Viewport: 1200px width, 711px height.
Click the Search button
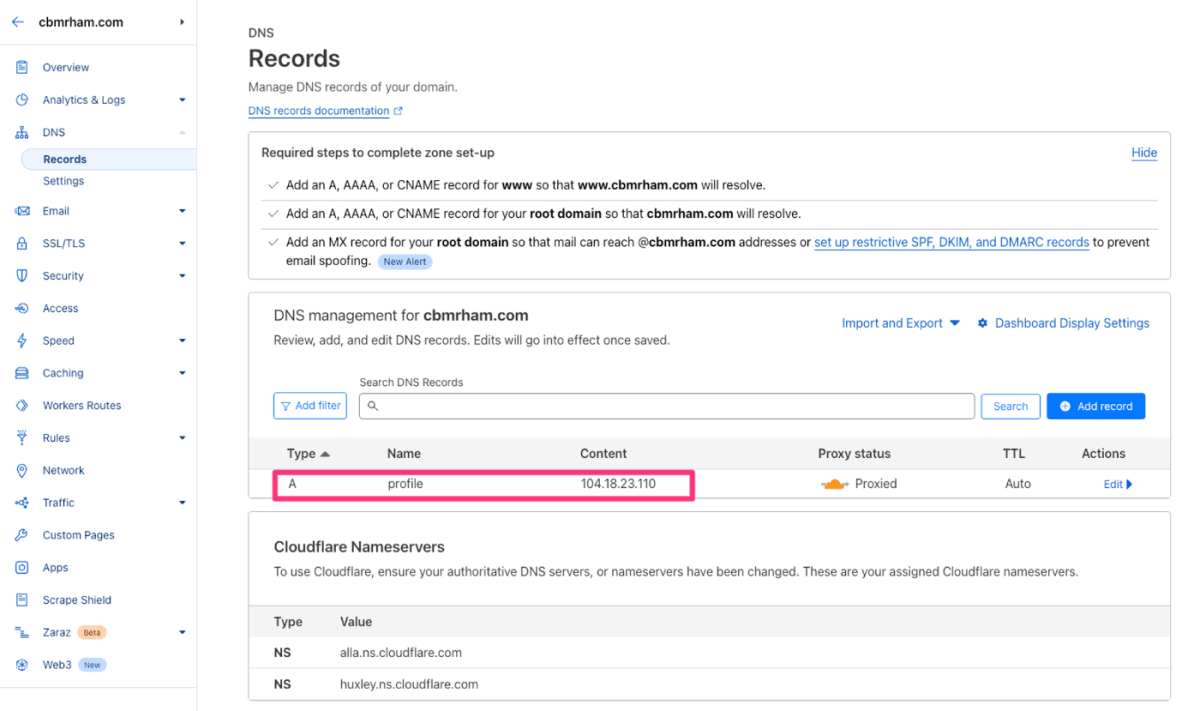pyautogui.click(x=1010, y=406)
